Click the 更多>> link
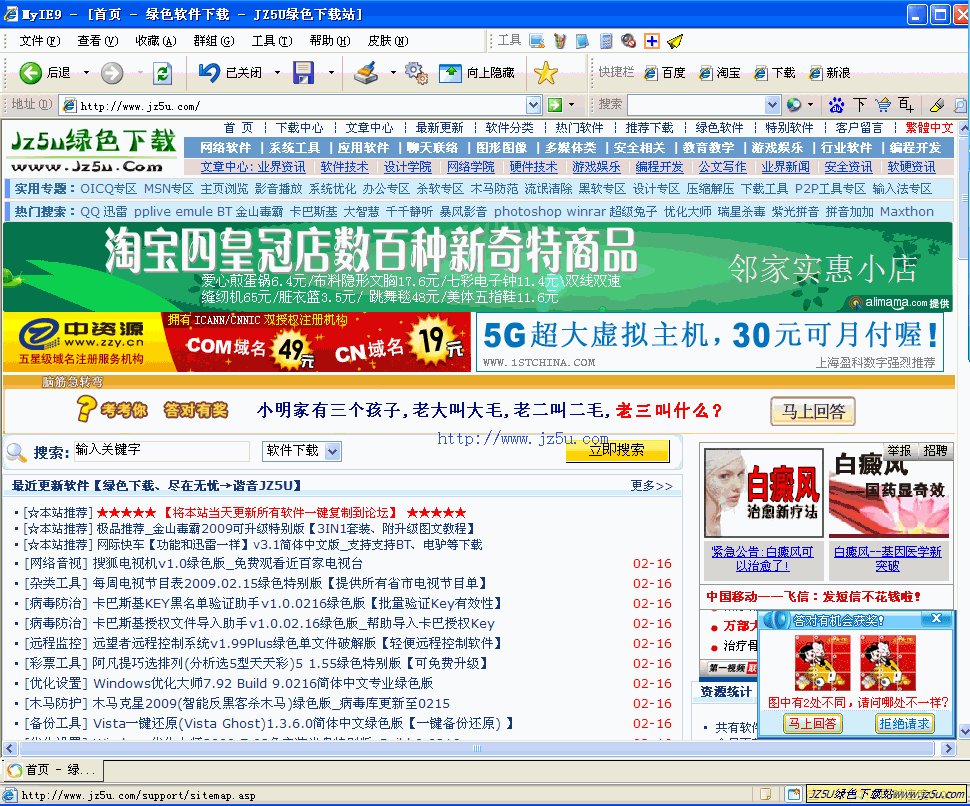 (x=651, y=486)
